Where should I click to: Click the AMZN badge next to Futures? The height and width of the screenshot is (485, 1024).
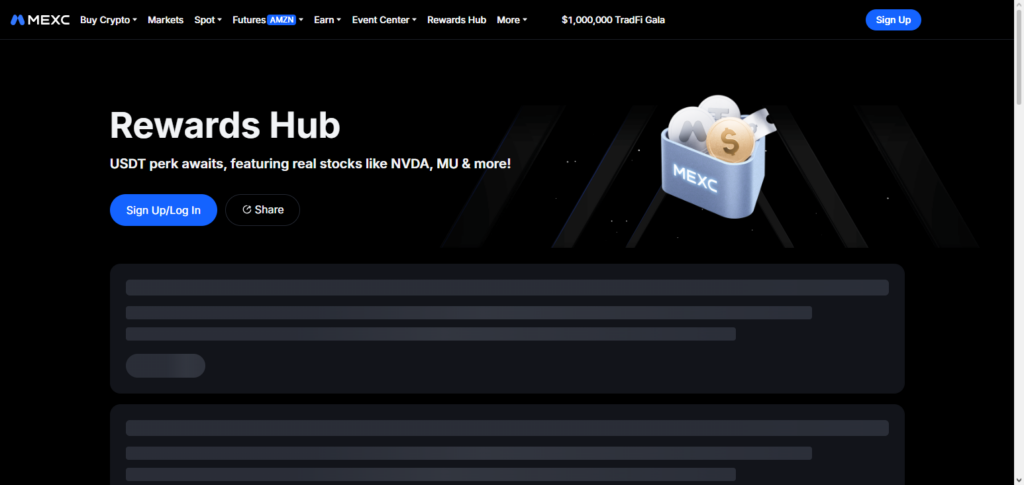pos(281,20)
